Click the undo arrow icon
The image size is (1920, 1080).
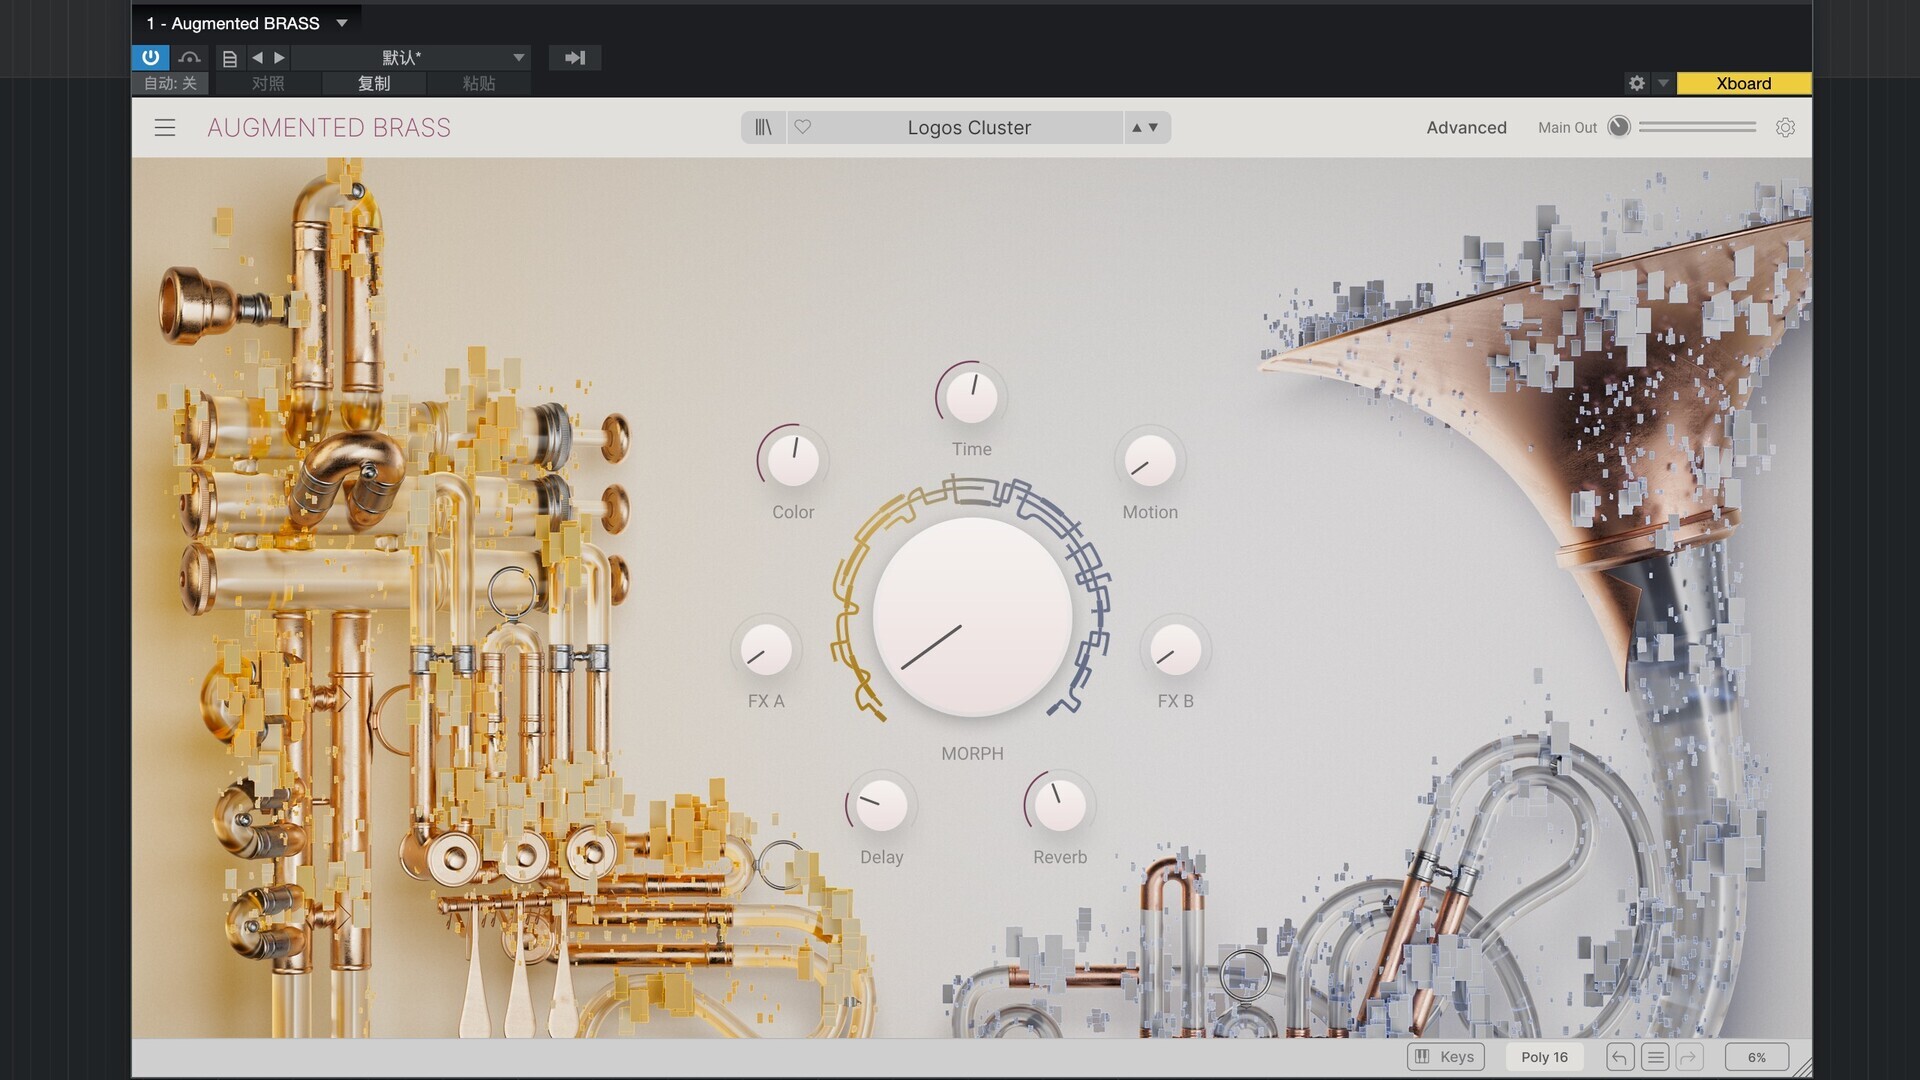tap(1620, 1057)
